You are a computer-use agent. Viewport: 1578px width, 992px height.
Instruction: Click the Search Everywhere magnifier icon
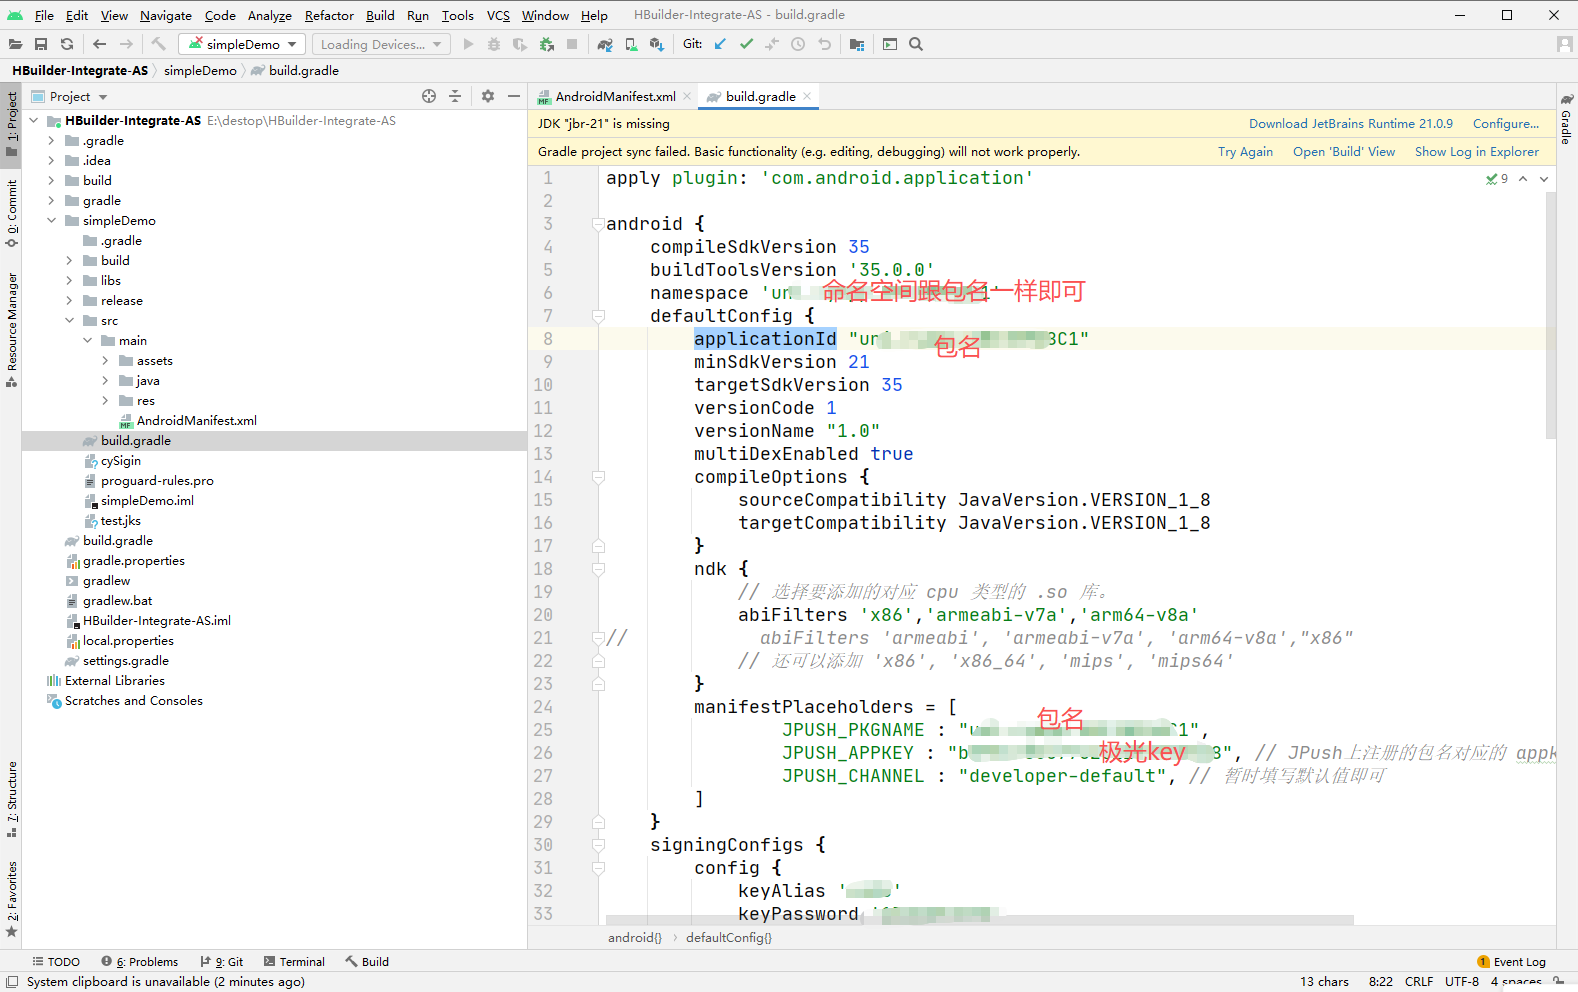[916, 44]
